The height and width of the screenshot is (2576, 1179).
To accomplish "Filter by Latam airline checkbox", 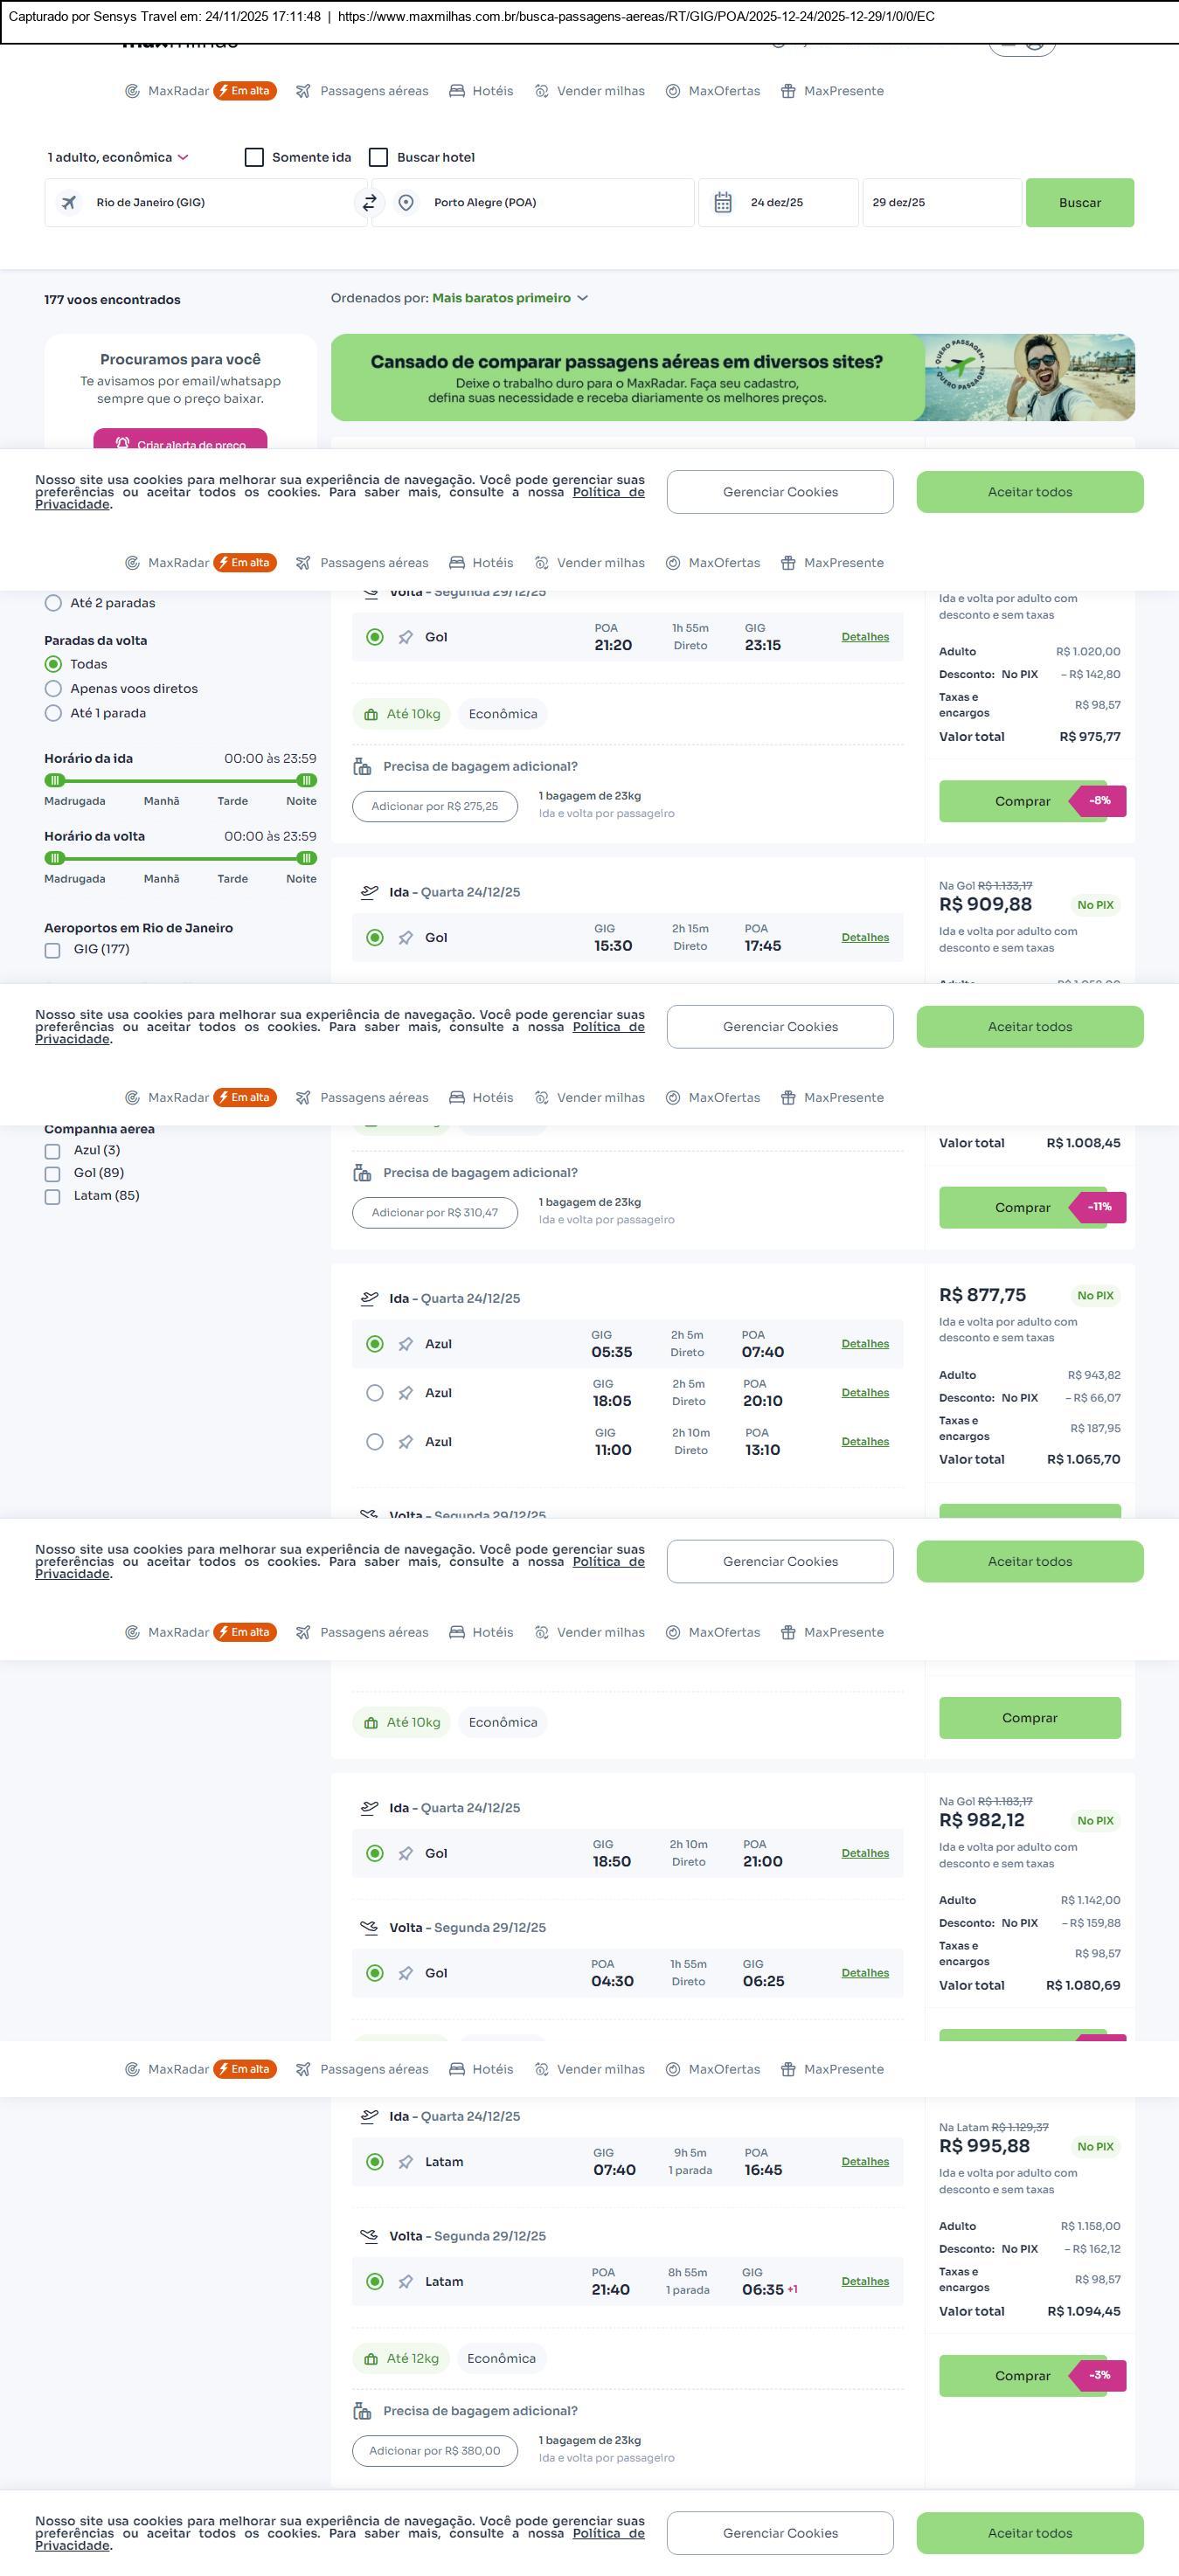I will (53, 1196).
